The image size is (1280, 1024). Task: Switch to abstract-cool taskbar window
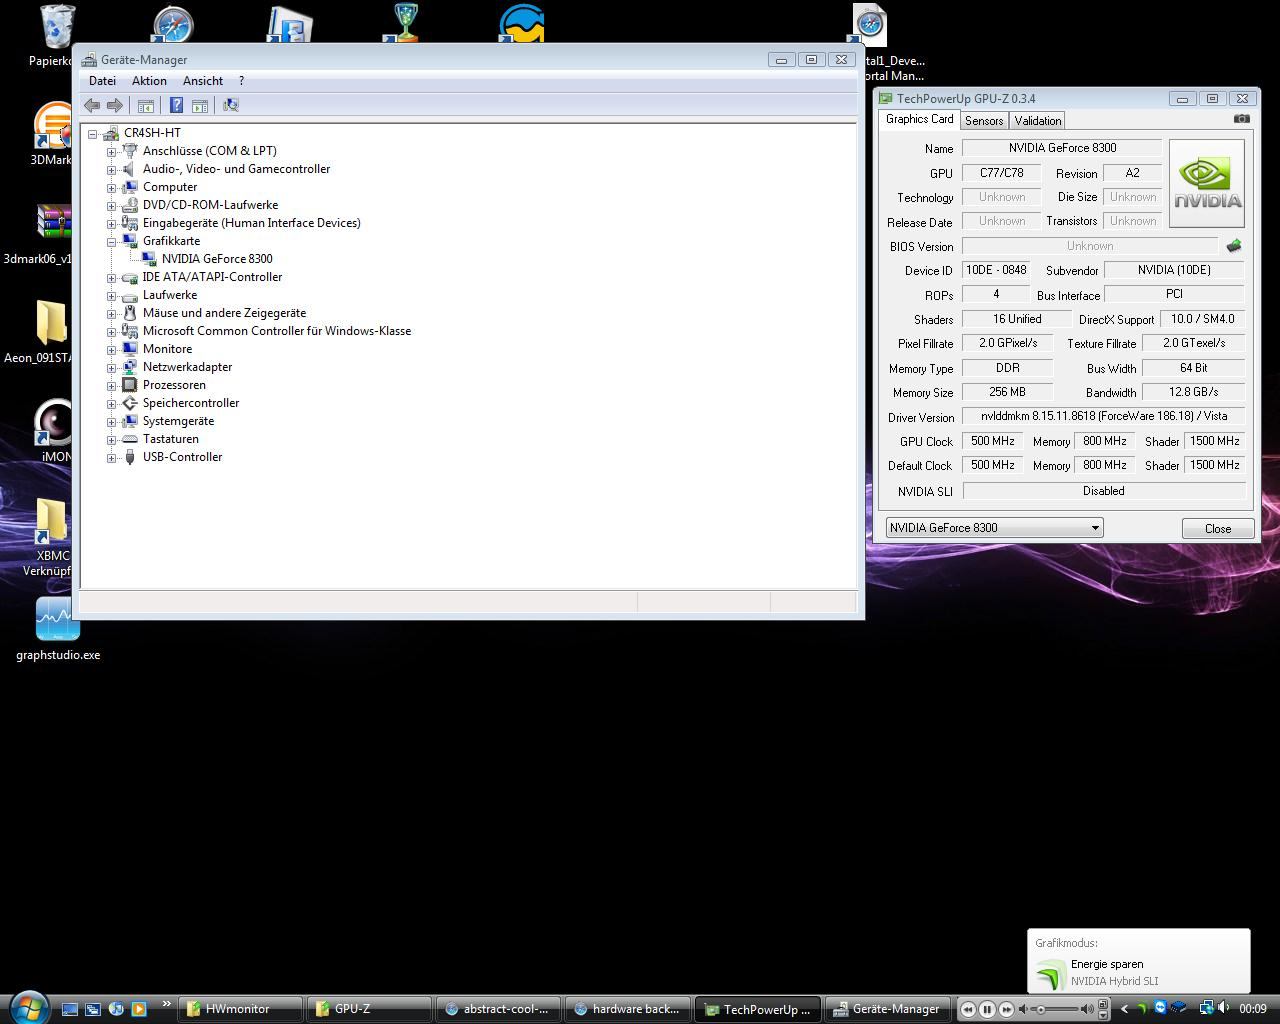tap(498, 1009)
